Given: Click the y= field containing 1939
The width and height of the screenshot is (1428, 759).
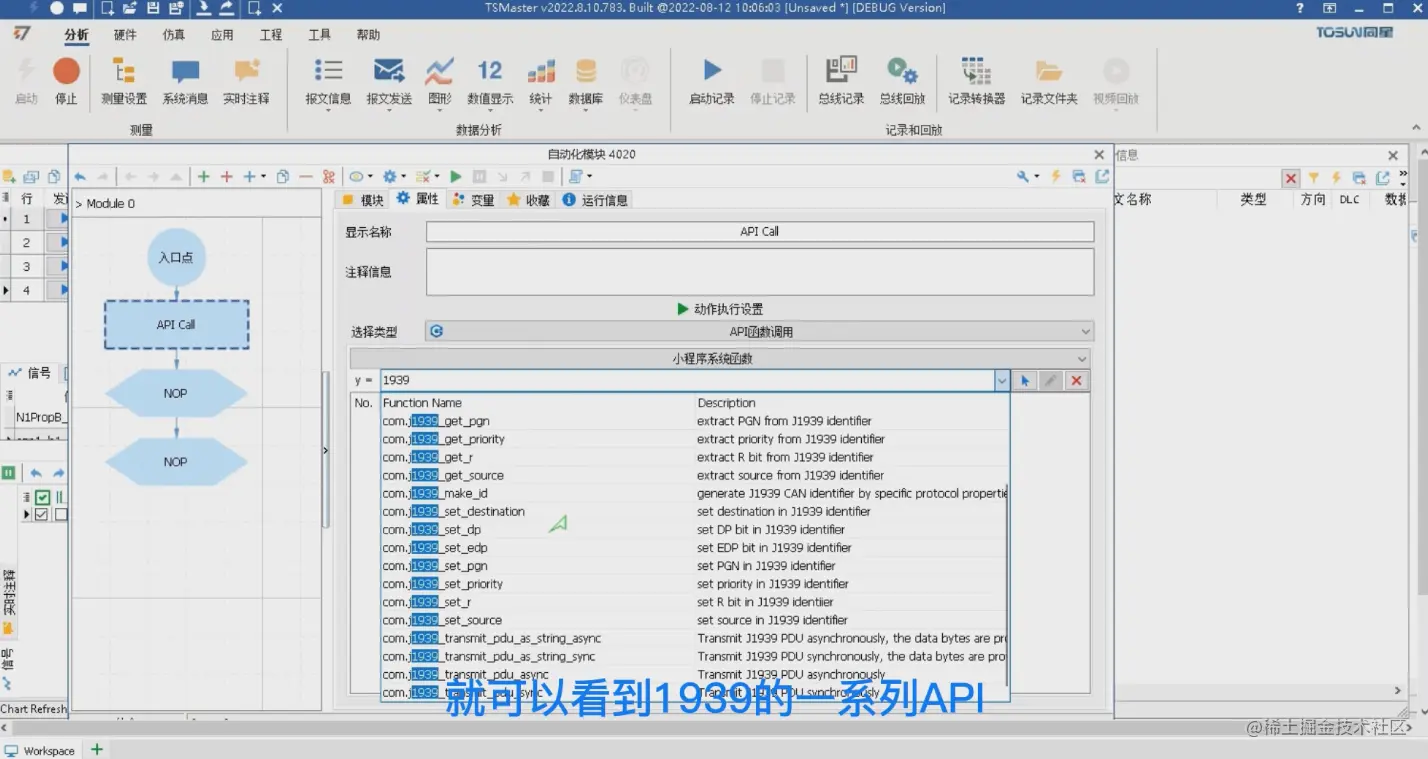Looking at the screenshot, I should [x=688, y=380].
